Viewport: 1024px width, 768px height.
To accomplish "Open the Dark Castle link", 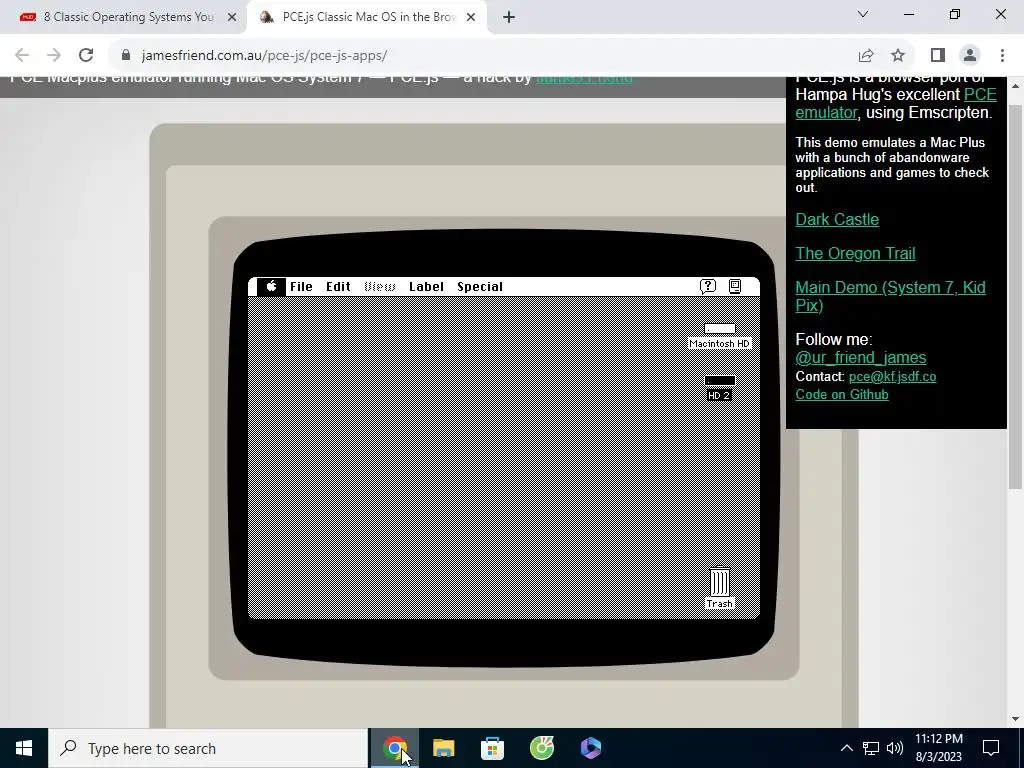I will click(x=837, y=219).
